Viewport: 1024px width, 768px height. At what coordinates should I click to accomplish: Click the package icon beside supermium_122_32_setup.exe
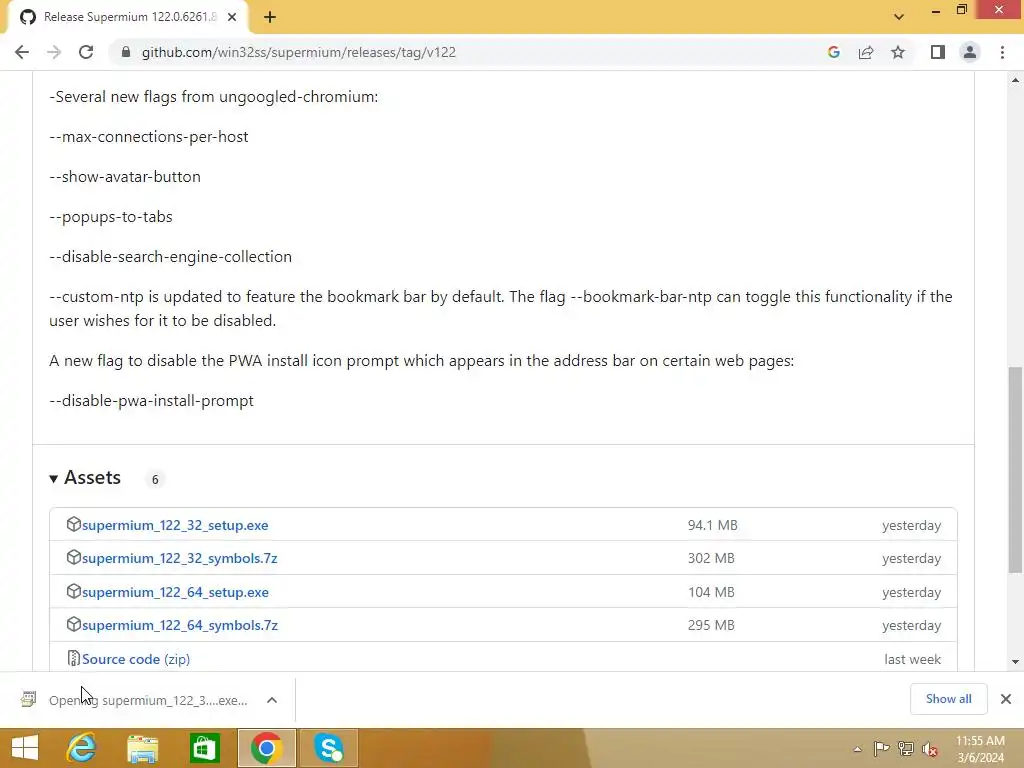tap(73, 524)
